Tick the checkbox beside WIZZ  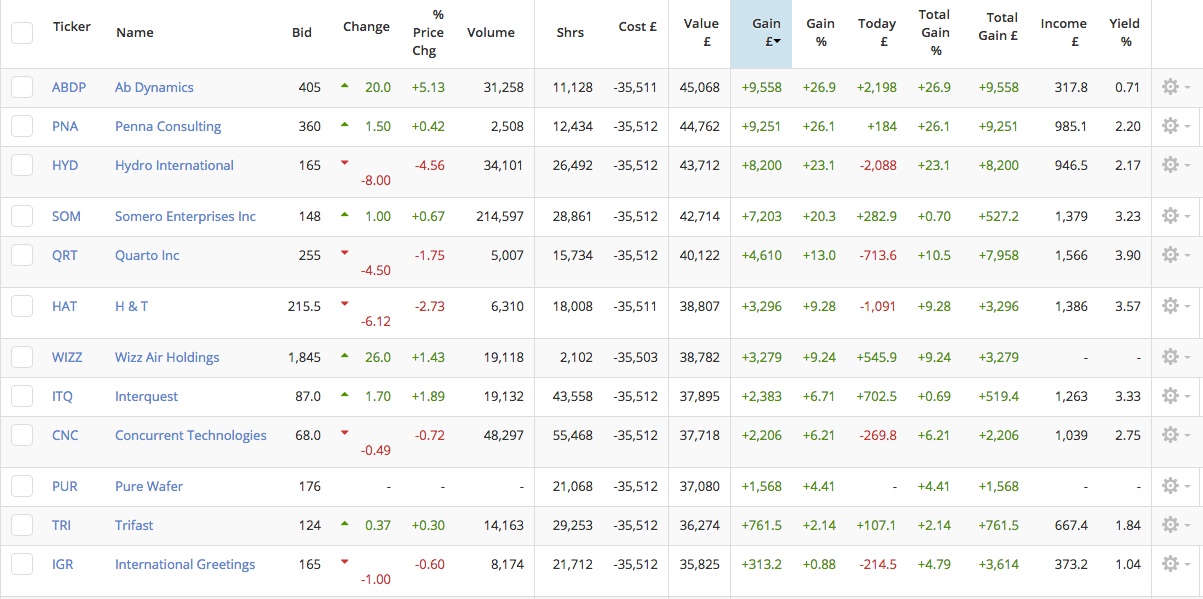tap(22, 357)
